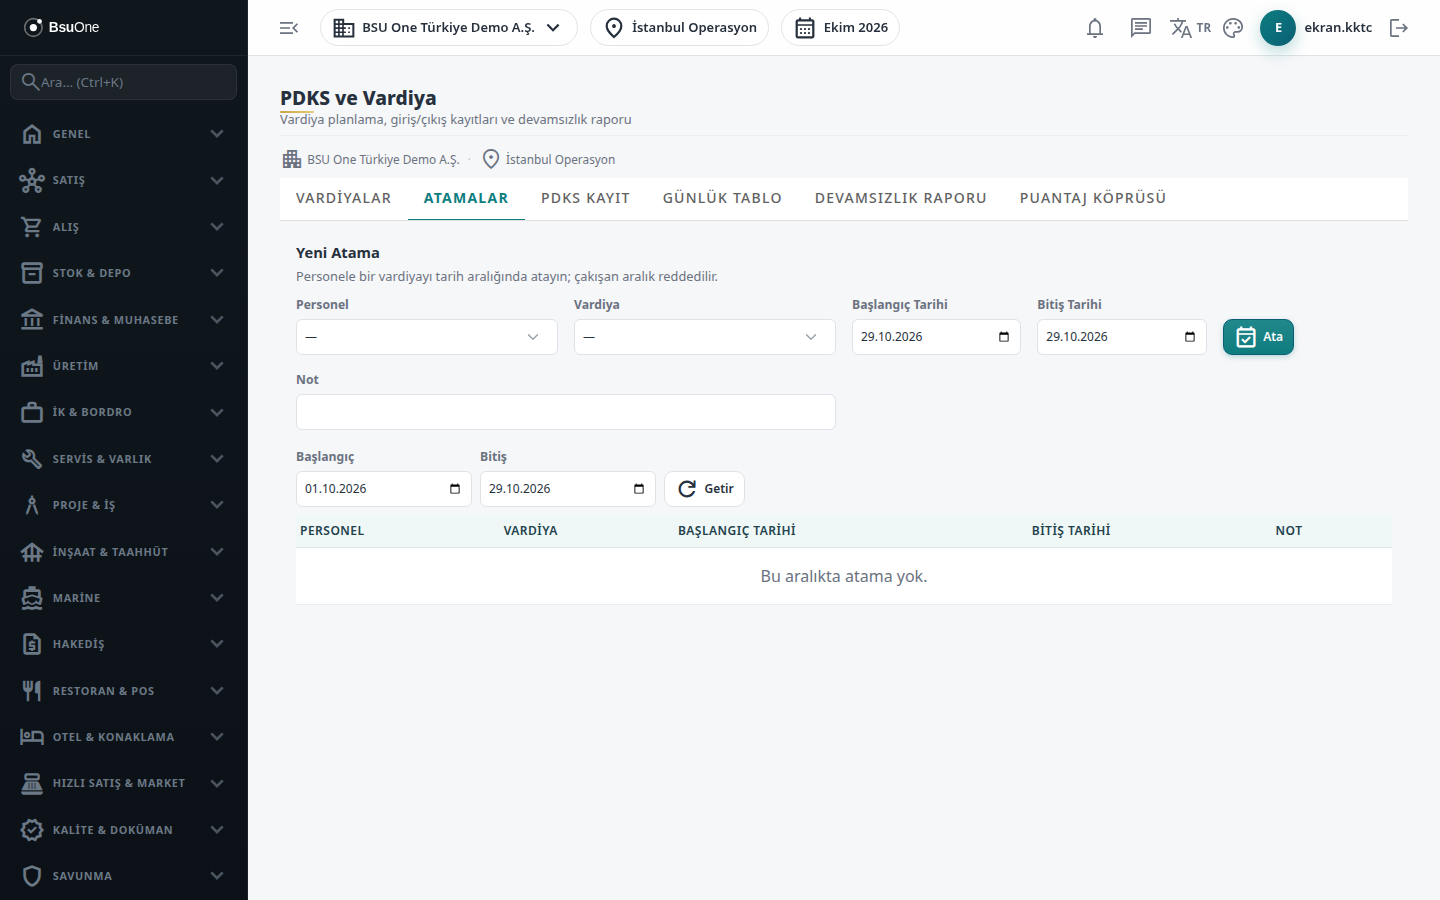
Task: Open the Günlük Tablo tab
Action: (x=722, y=198)
